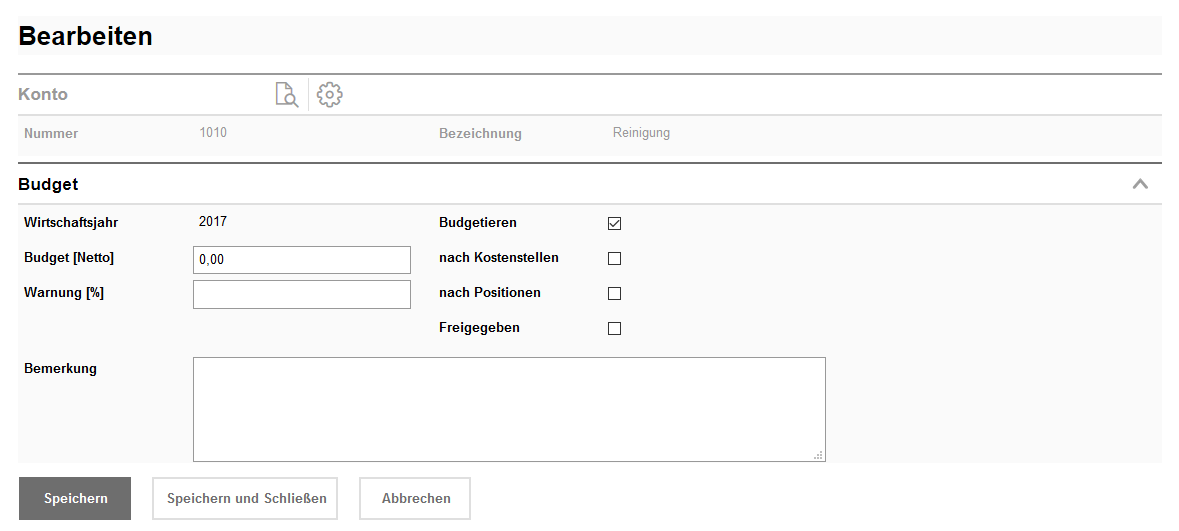Click the Konto section heading

[x=43, y=95]
